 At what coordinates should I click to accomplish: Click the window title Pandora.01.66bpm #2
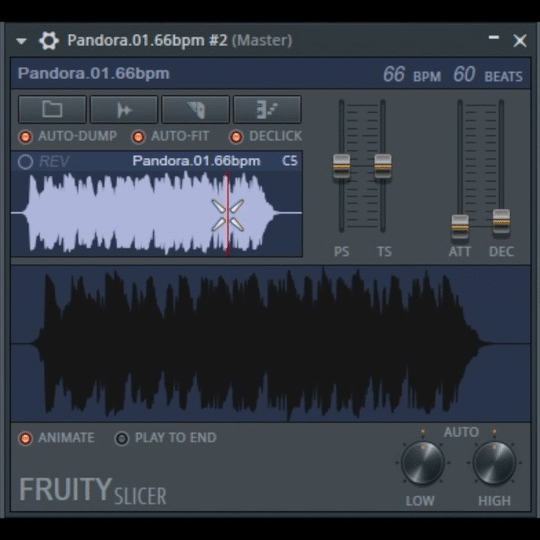[147, 40]
